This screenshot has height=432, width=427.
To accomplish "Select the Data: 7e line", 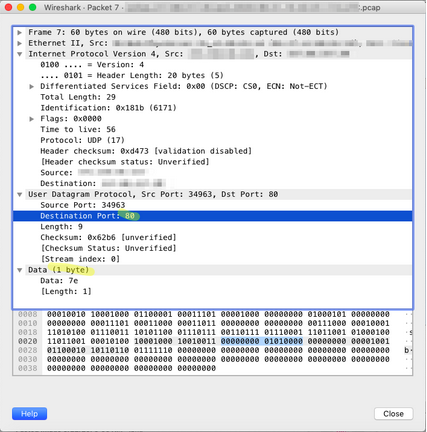I will click(x=59, y=281).
